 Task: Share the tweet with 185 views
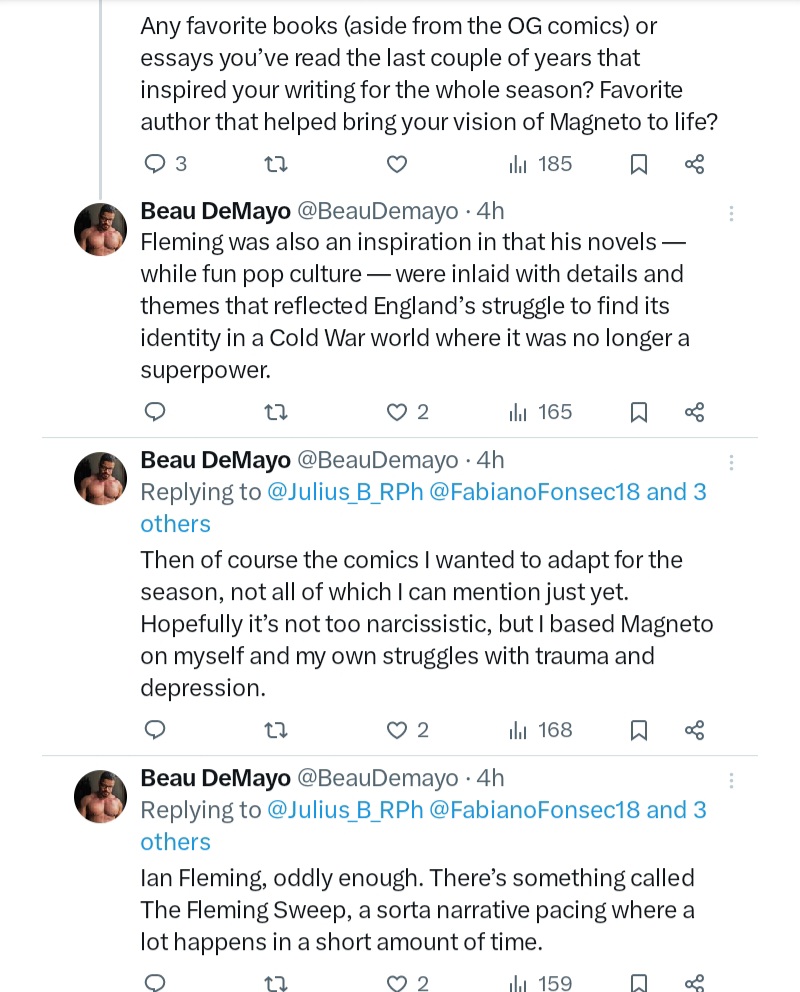pyautogui.click(x=694, y=164)
